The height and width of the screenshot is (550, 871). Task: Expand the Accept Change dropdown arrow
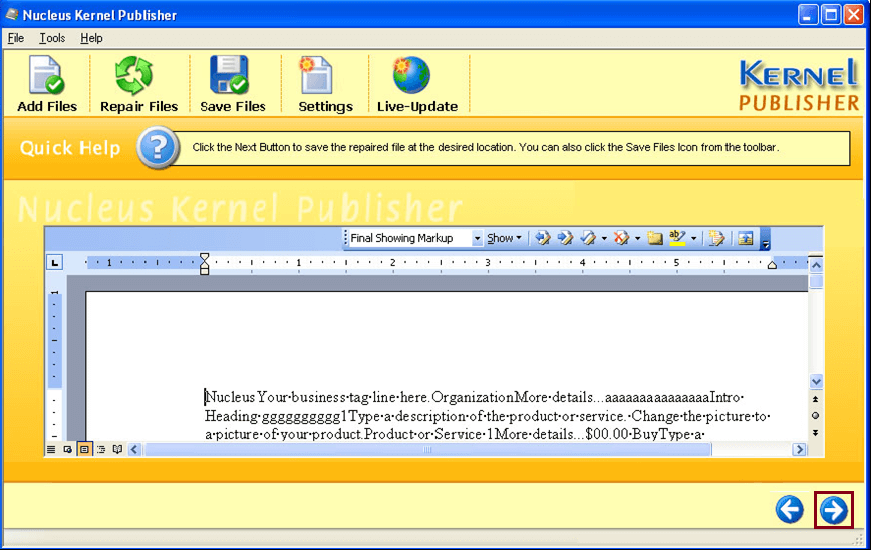604,238
